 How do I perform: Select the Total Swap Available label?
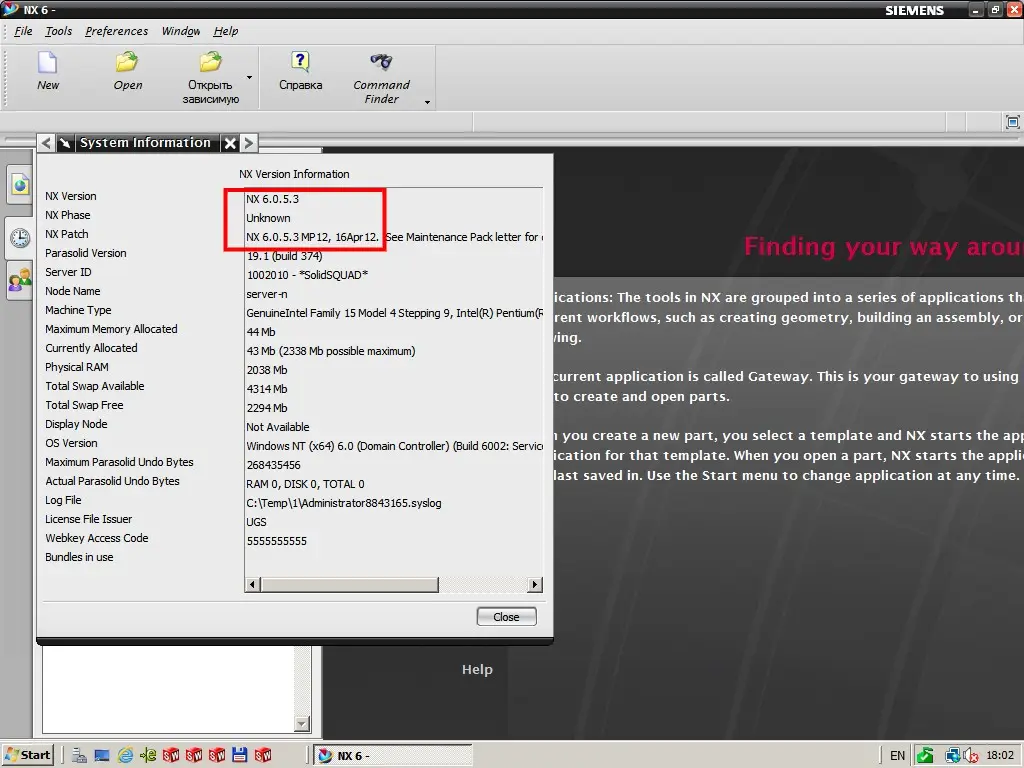click(95, 386)
